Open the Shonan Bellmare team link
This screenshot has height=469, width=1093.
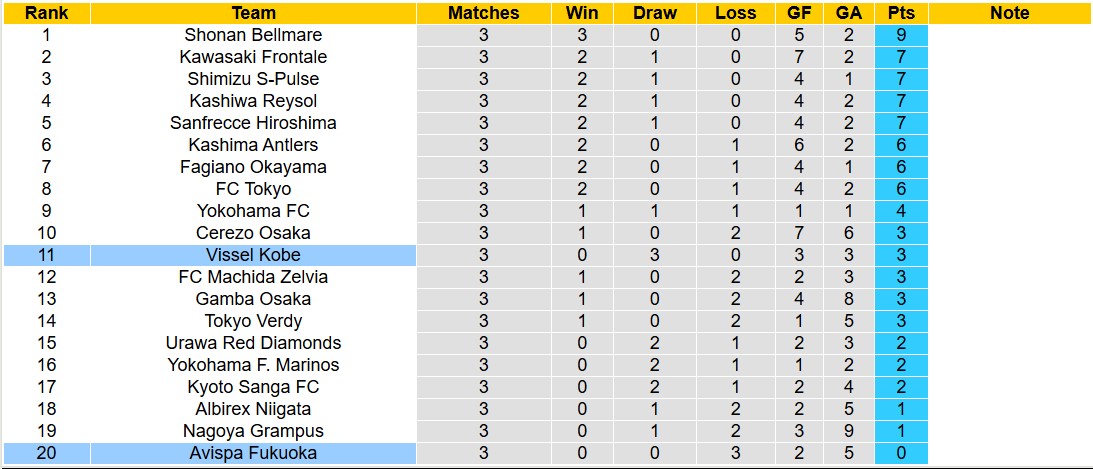253,35
